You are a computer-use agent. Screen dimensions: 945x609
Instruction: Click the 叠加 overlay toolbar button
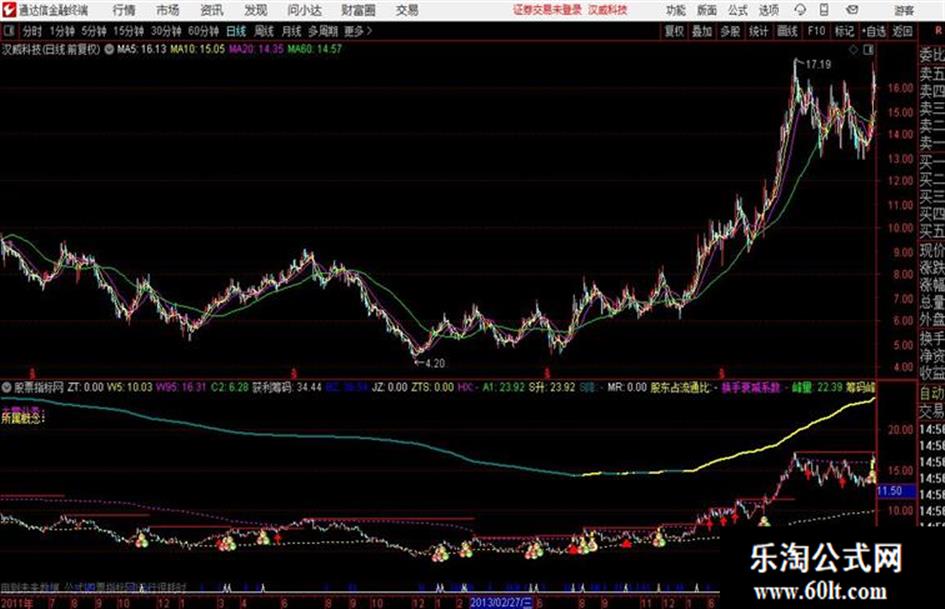pyautogui.click(x=702, y=31)
